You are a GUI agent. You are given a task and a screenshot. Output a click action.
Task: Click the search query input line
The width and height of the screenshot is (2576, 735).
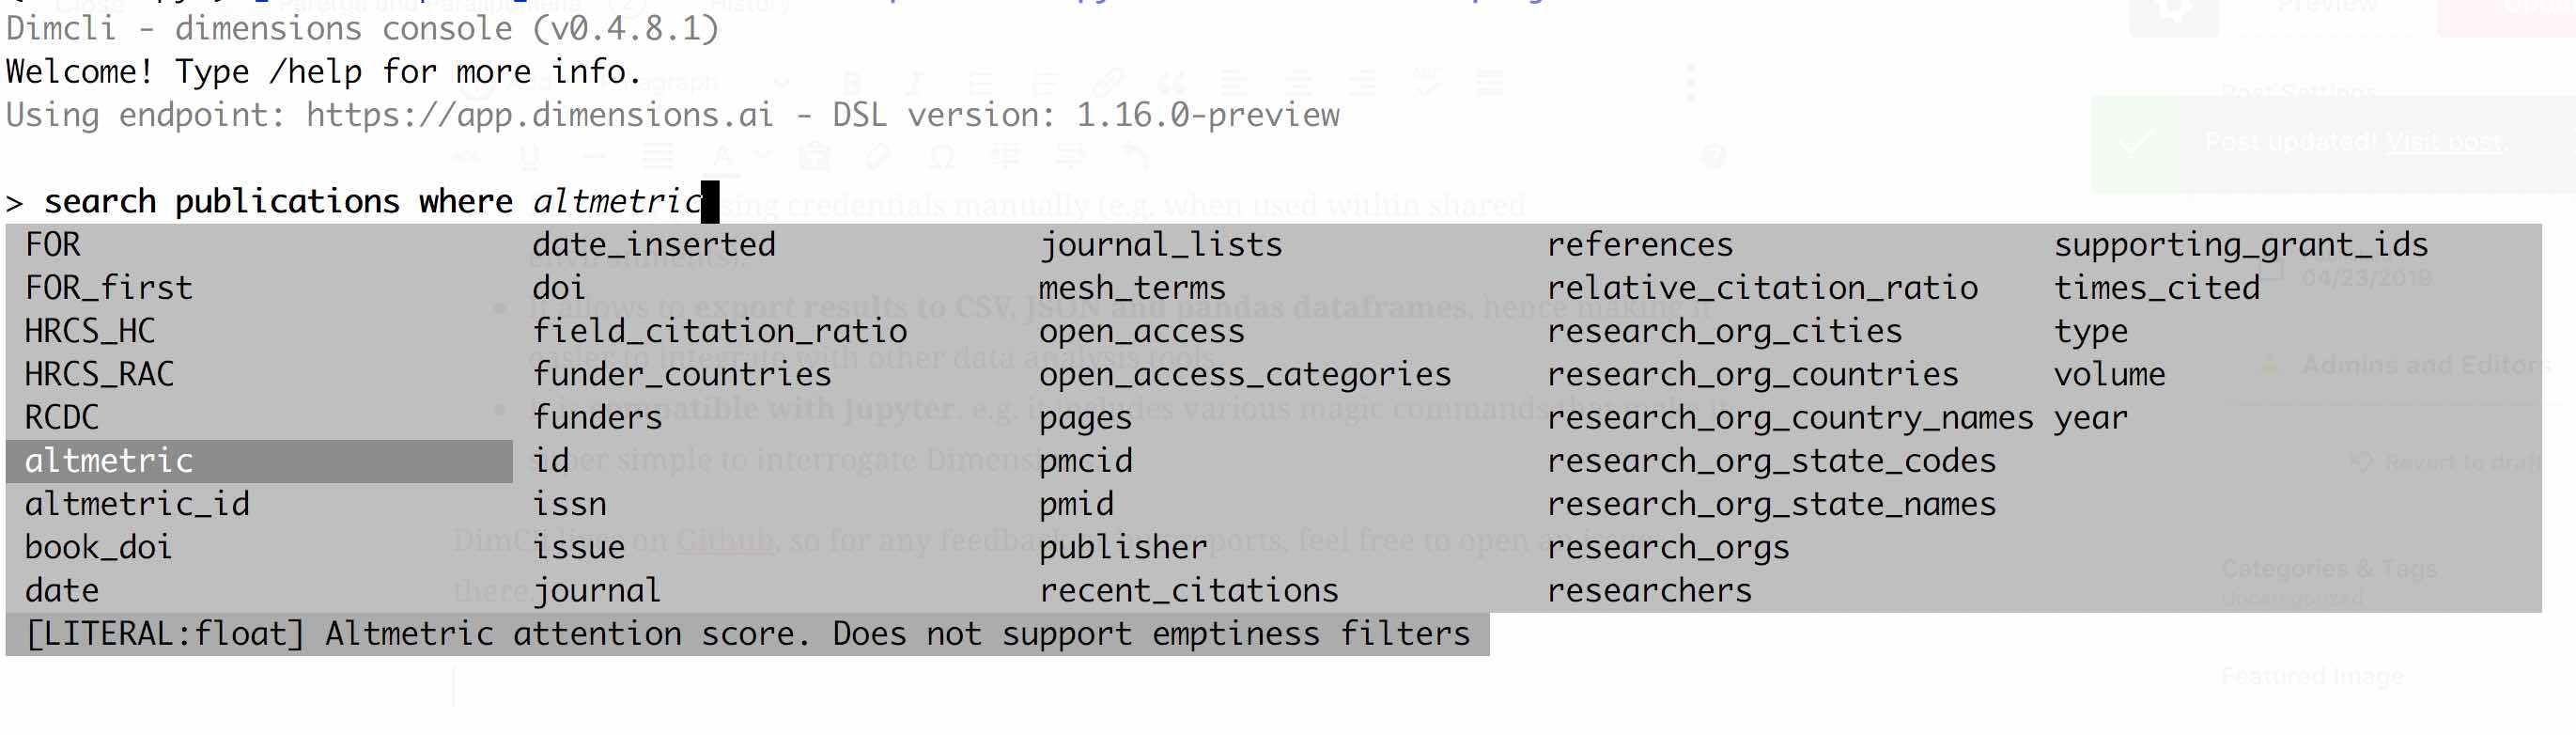pos(362,202)
